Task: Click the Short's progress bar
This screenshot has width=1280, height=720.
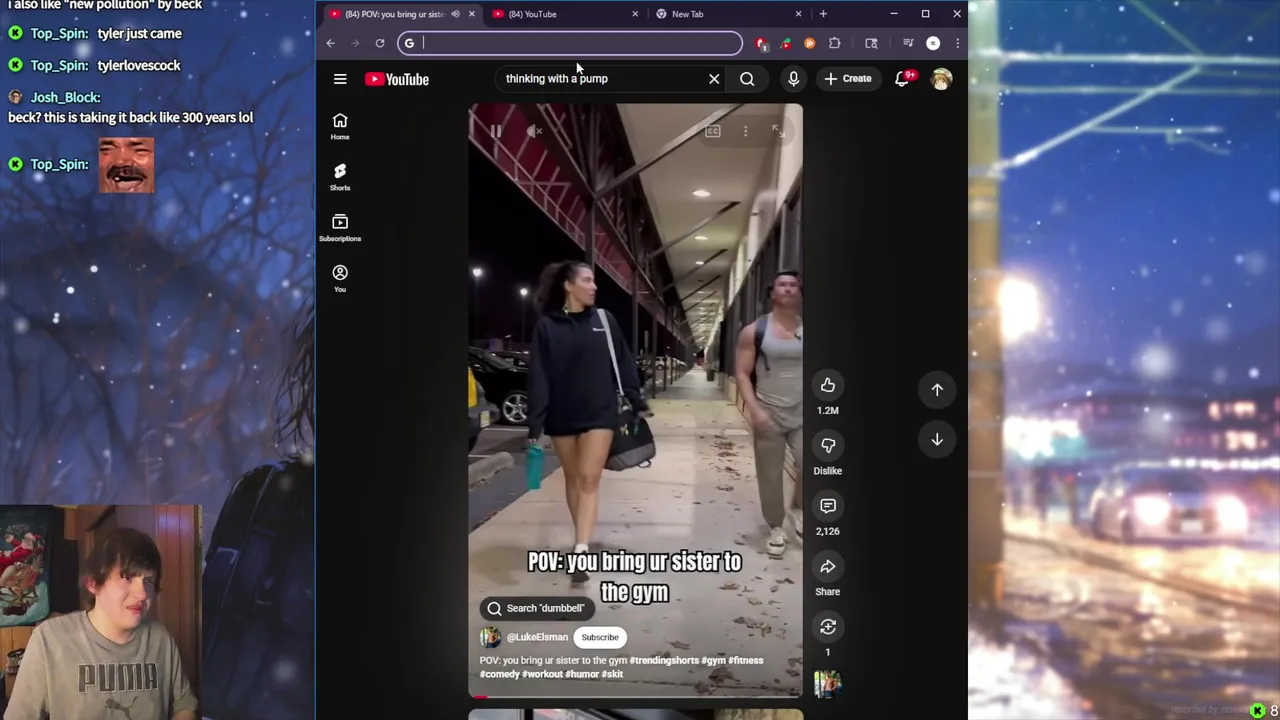Action: (635, 696)
